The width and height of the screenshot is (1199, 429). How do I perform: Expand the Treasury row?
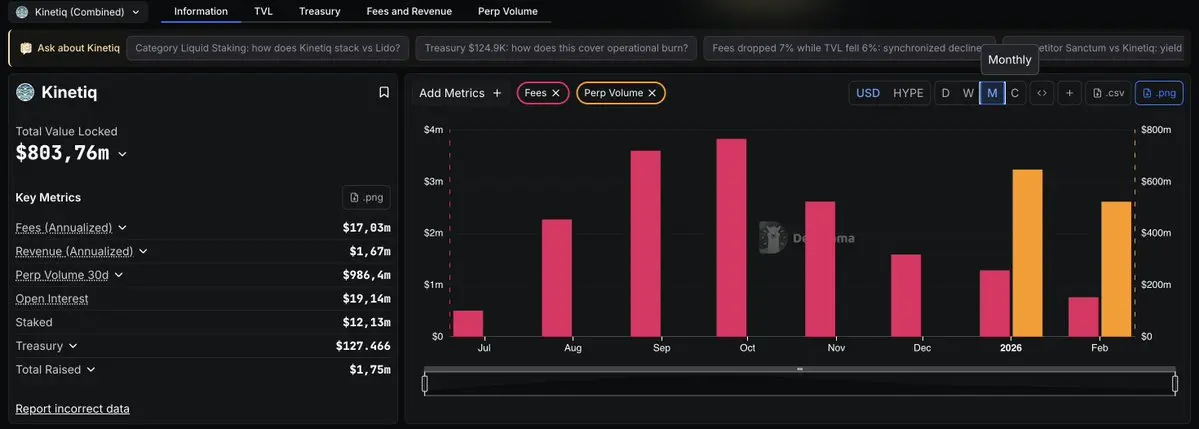click(73, 346)
